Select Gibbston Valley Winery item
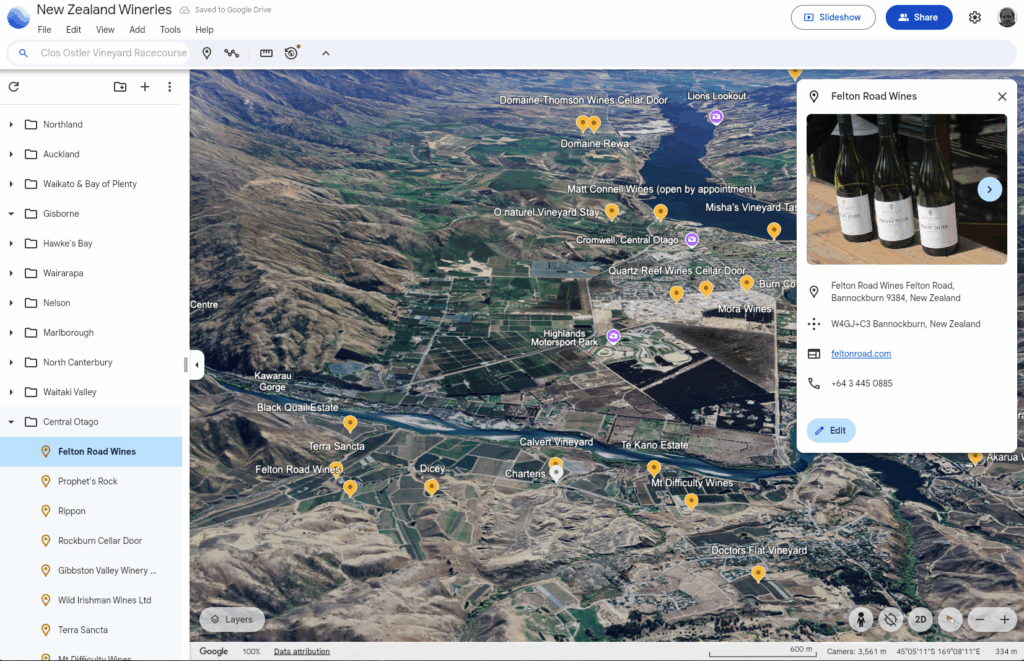Screen dimensions: 1024x661 pos(91,570)
